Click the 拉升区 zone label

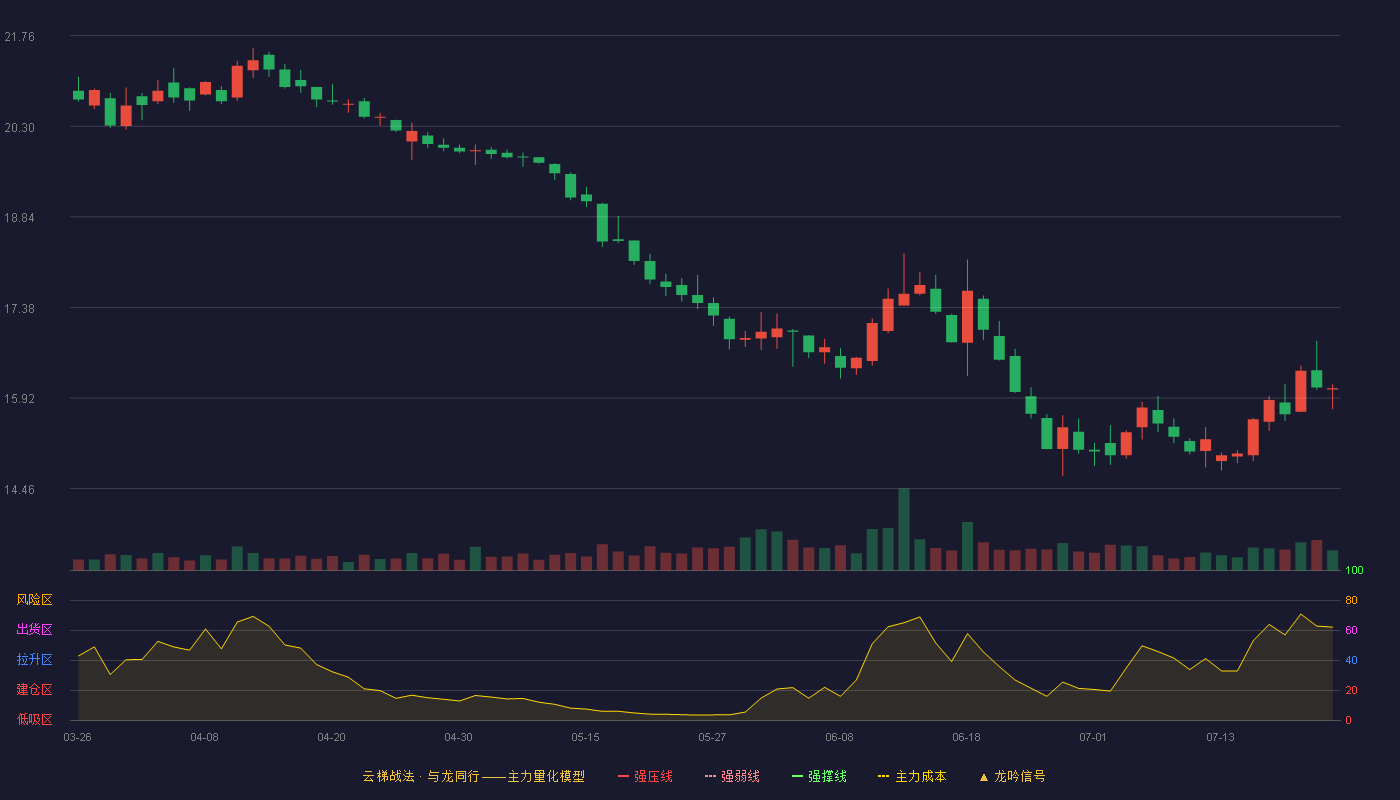tap(34, 660)
